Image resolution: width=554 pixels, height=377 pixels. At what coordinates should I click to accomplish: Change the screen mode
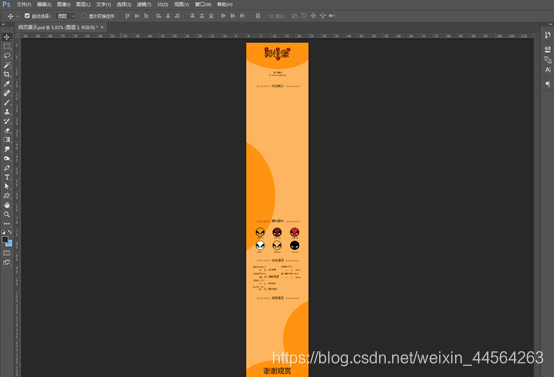7,263
